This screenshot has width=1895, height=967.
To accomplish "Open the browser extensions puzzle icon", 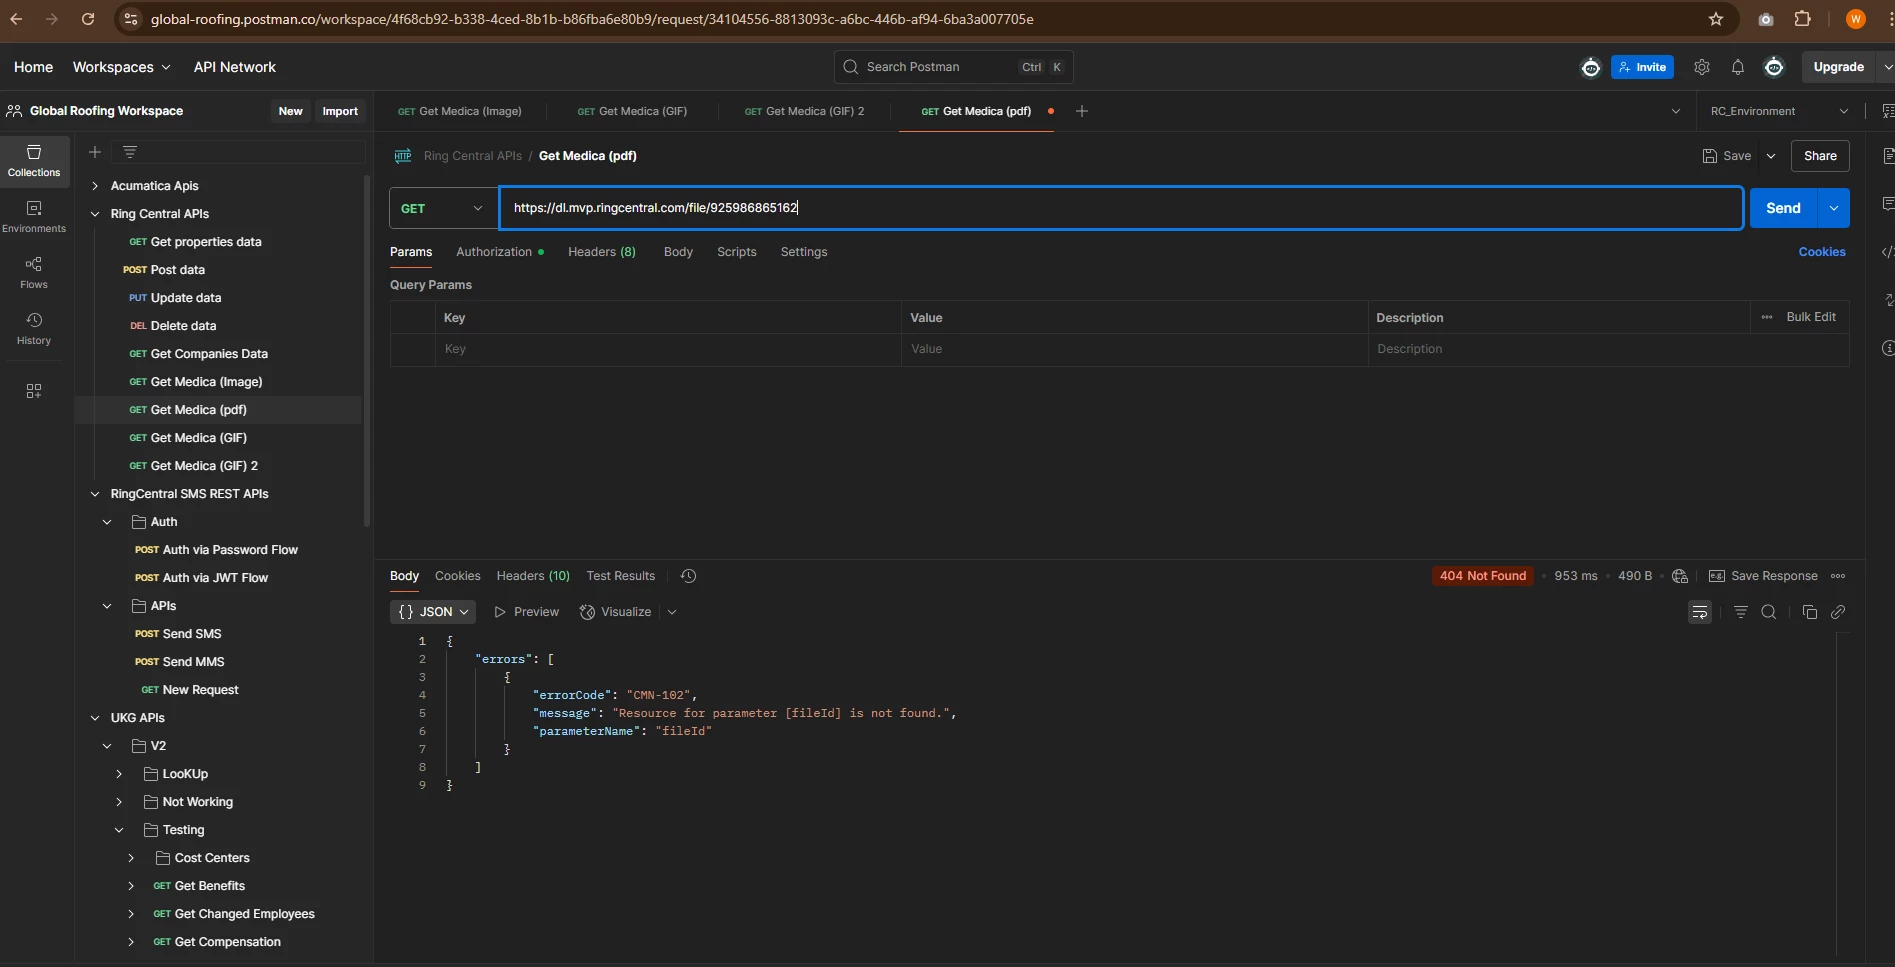I will (x=1803, y=19).
